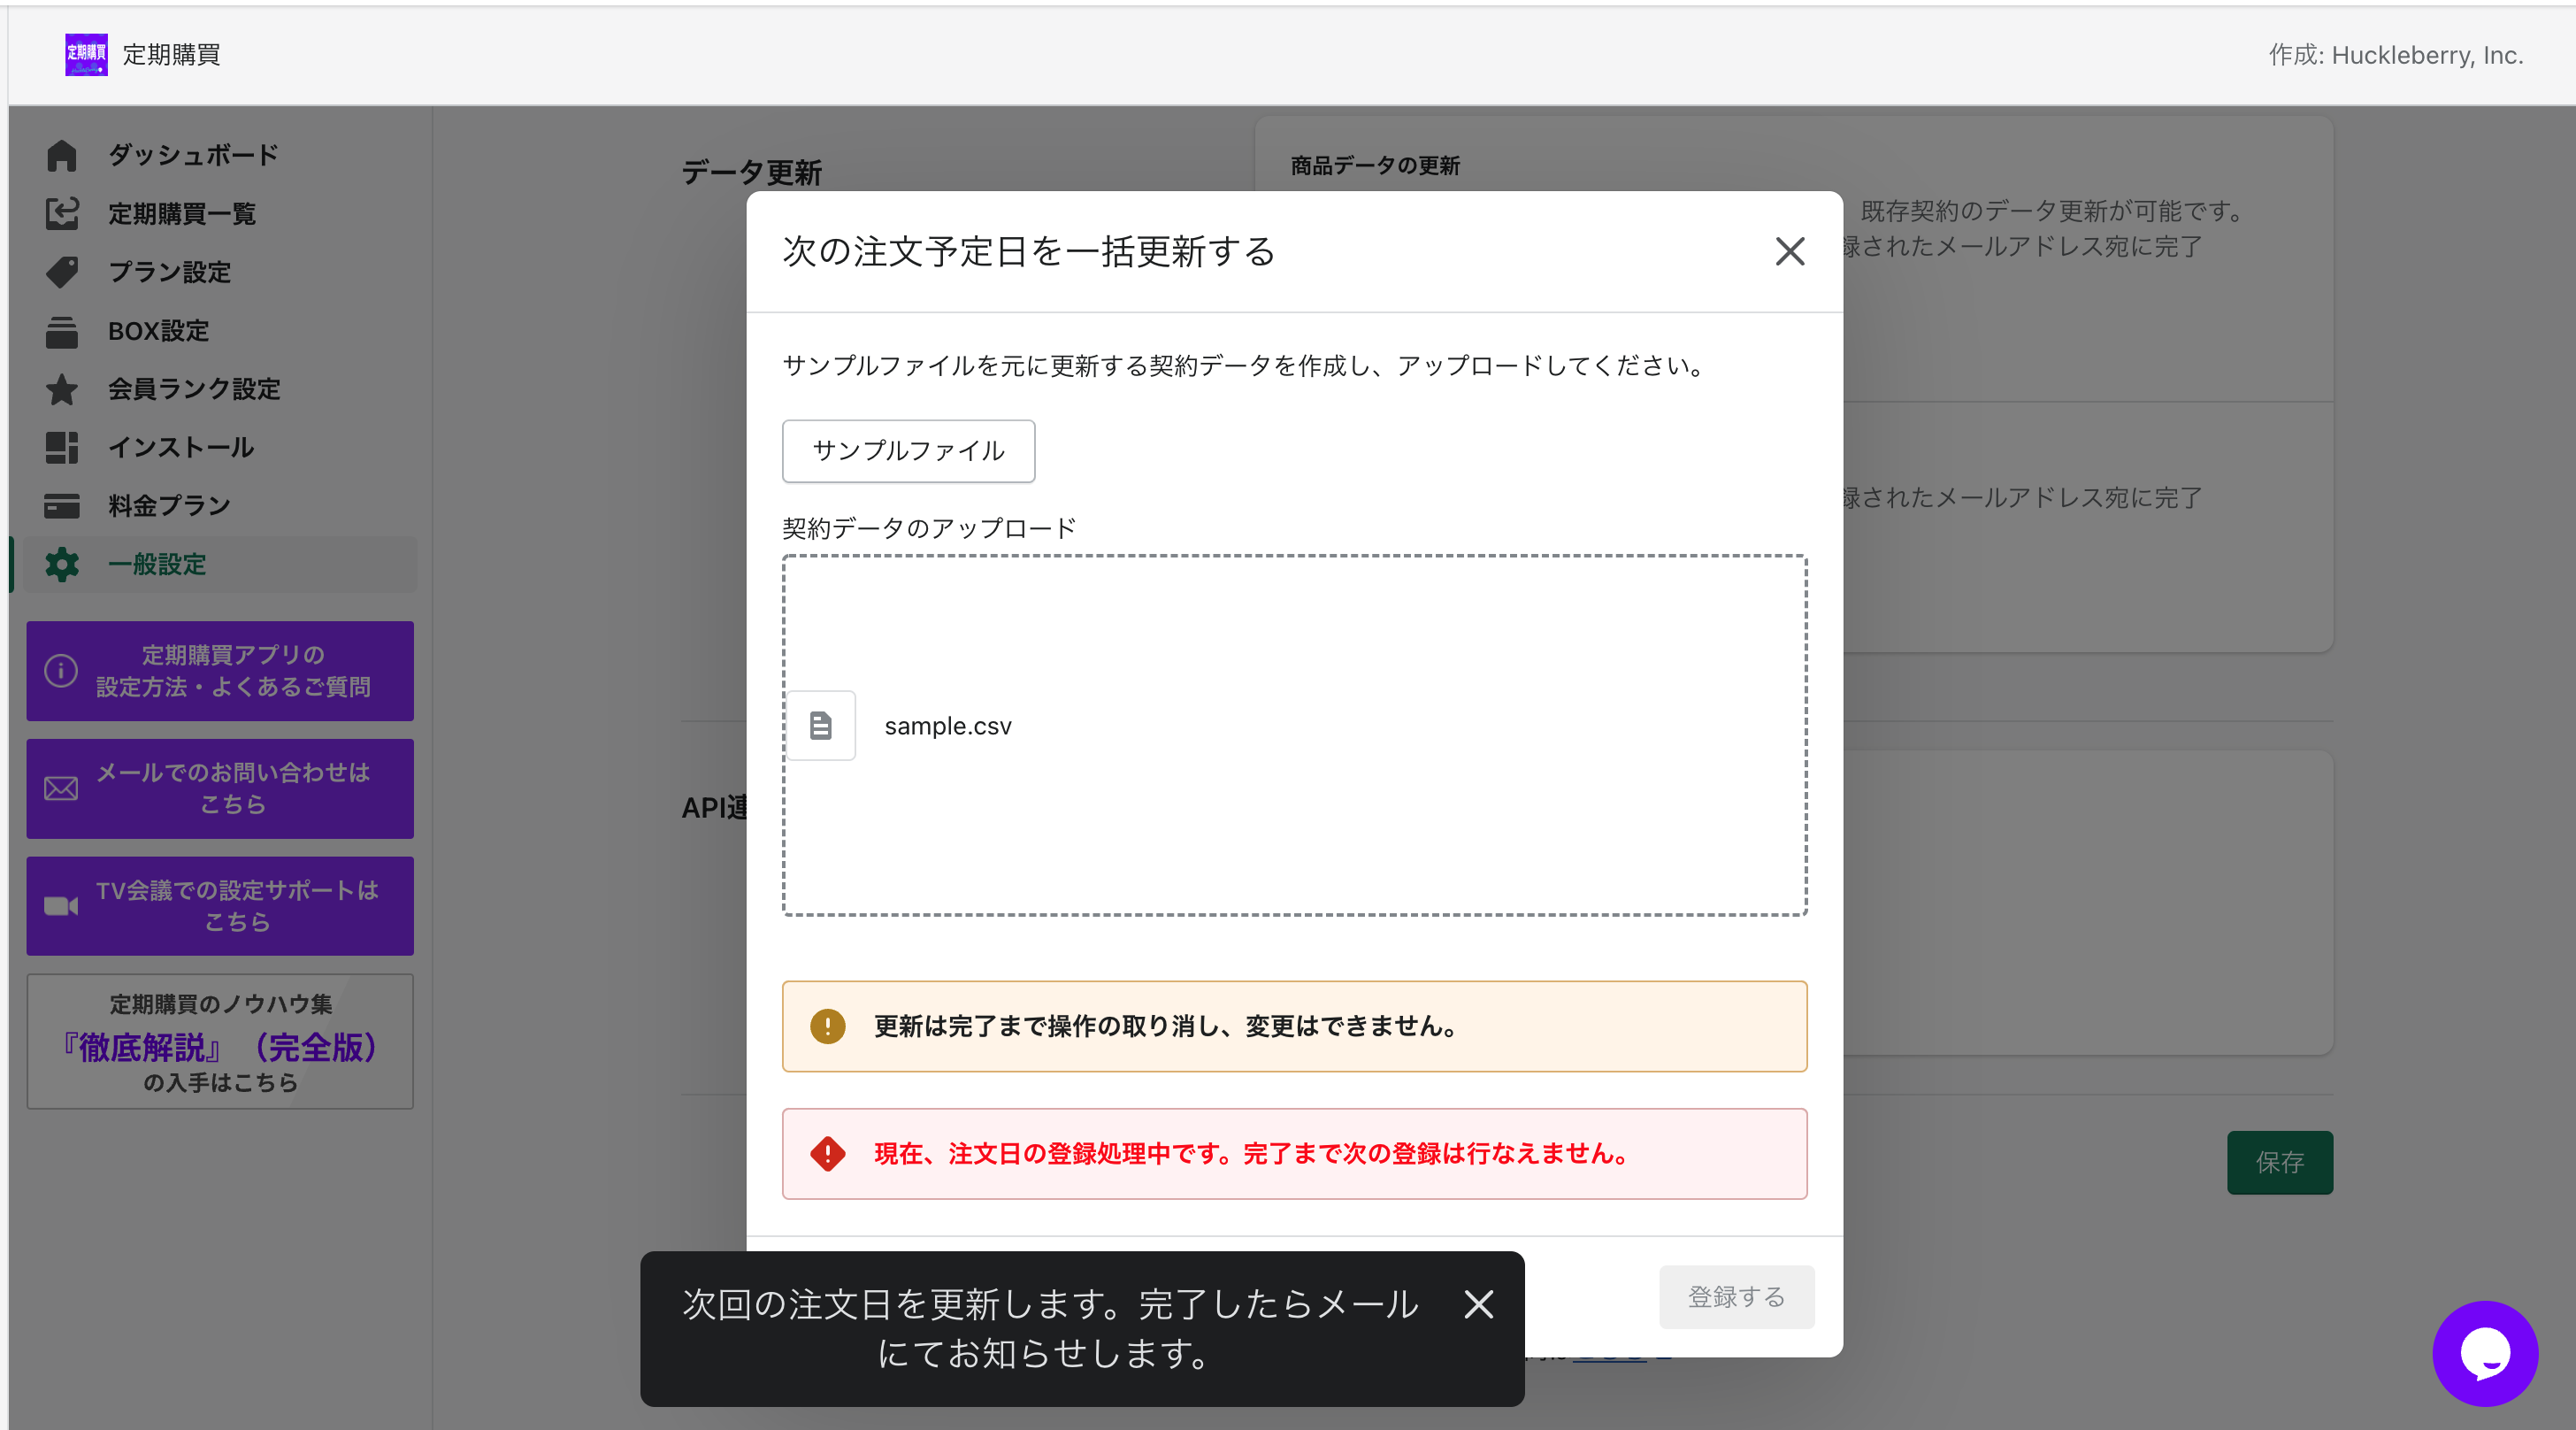Open the TV会議での設定サポート banner
Image resolution: width=2576 pixels, height=1430 pixels.
pos(220,906)
